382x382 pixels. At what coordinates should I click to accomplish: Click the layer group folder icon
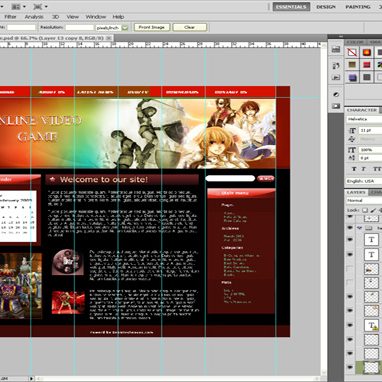[368, 228]
